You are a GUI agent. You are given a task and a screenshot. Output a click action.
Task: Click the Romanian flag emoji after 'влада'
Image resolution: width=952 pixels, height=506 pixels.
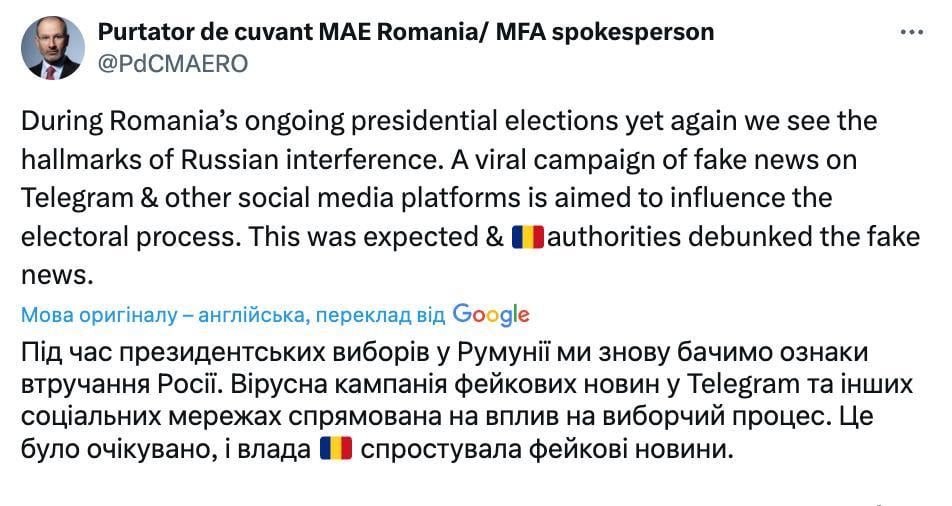pyautogui.click(x=336, y=449)
